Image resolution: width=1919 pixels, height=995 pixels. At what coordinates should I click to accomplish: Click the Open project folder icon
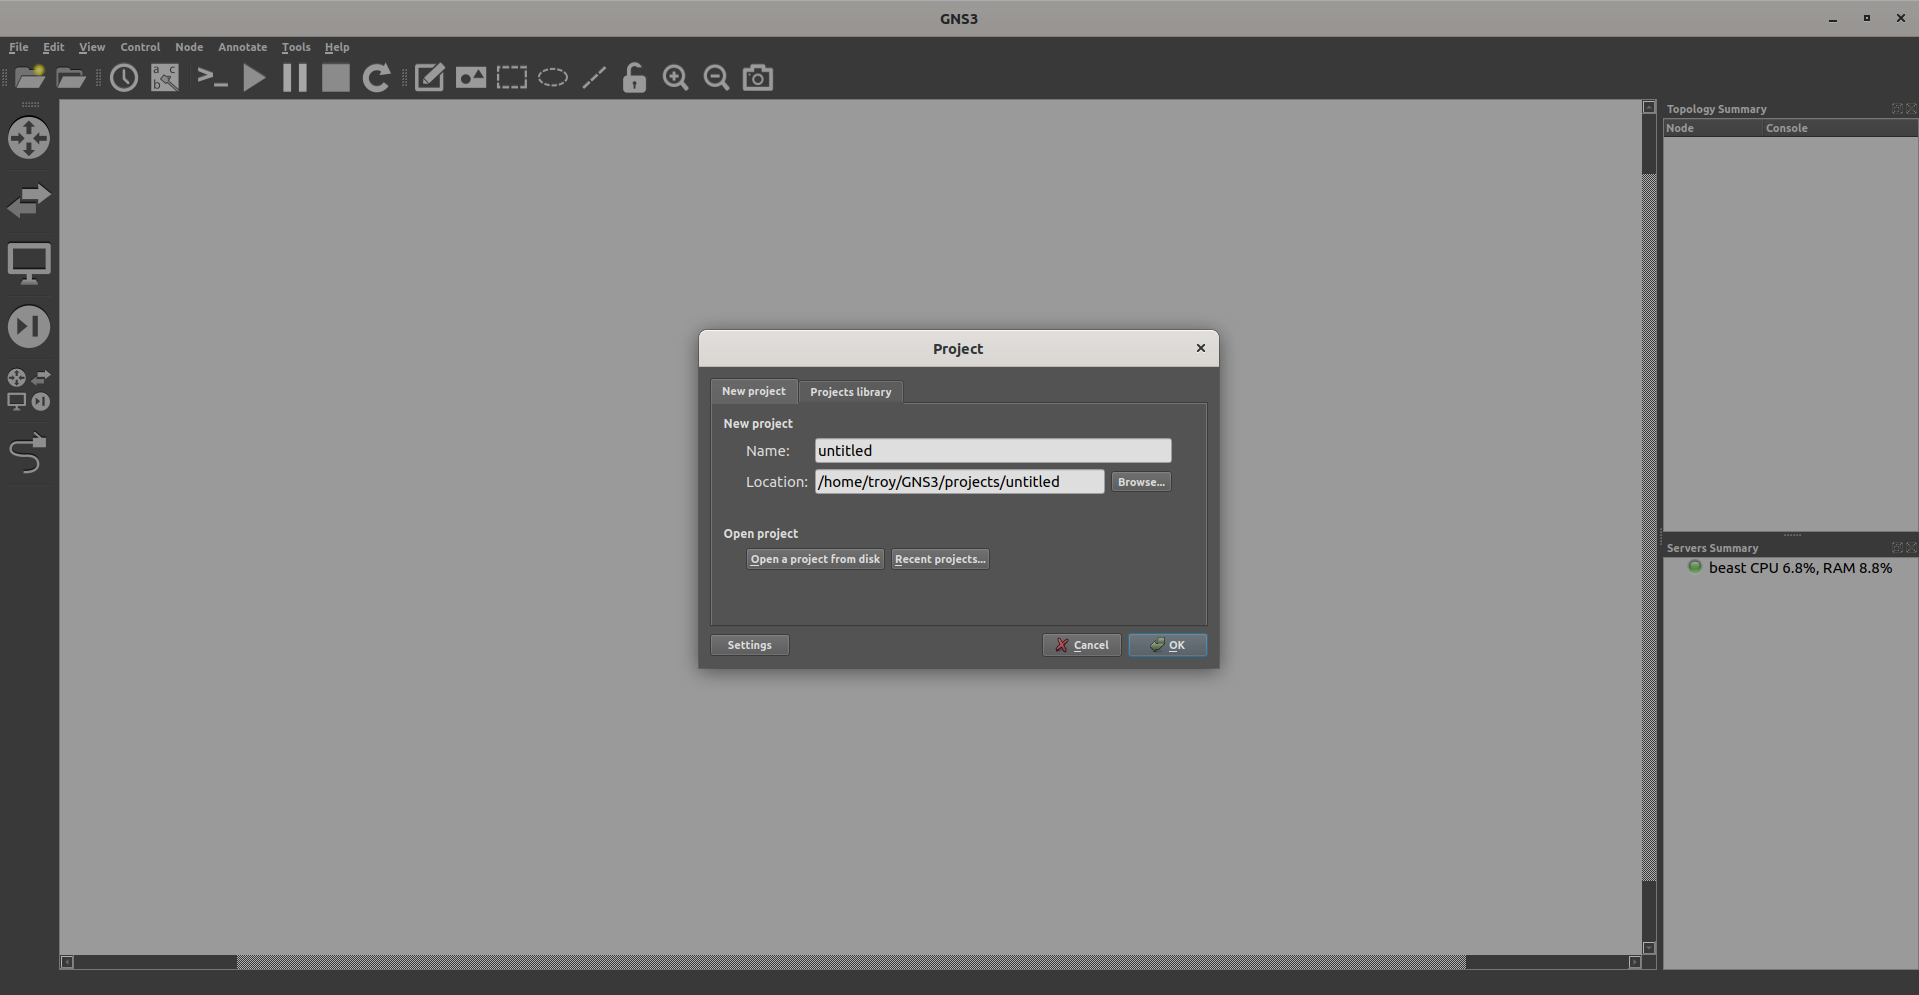[71, 78]
